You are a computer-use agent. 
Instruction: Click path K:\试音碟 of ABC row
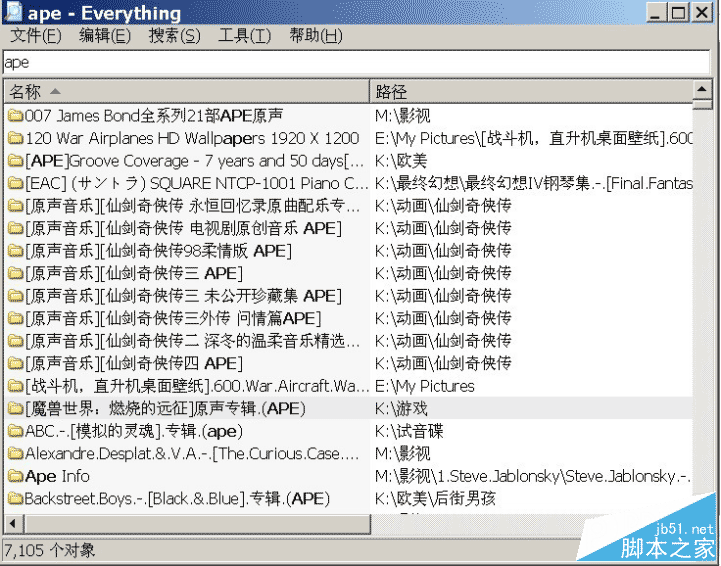(409, 431)
